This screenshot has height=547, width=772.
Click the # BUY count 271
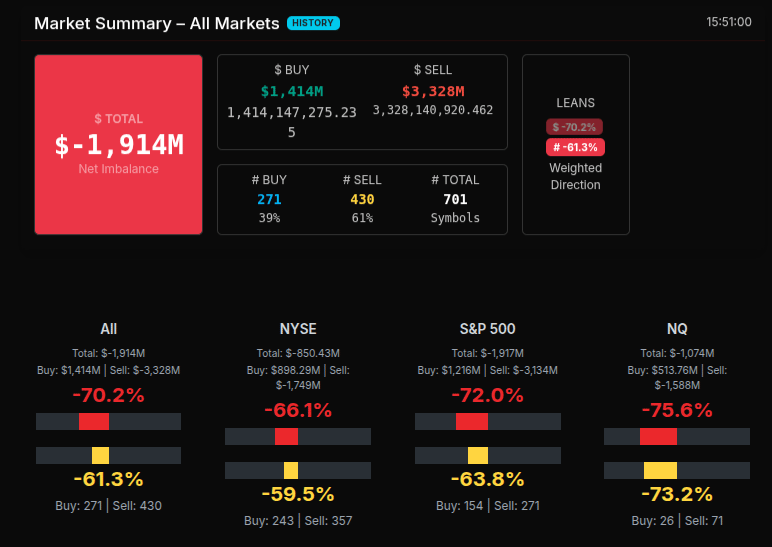(x=269, y=200)
